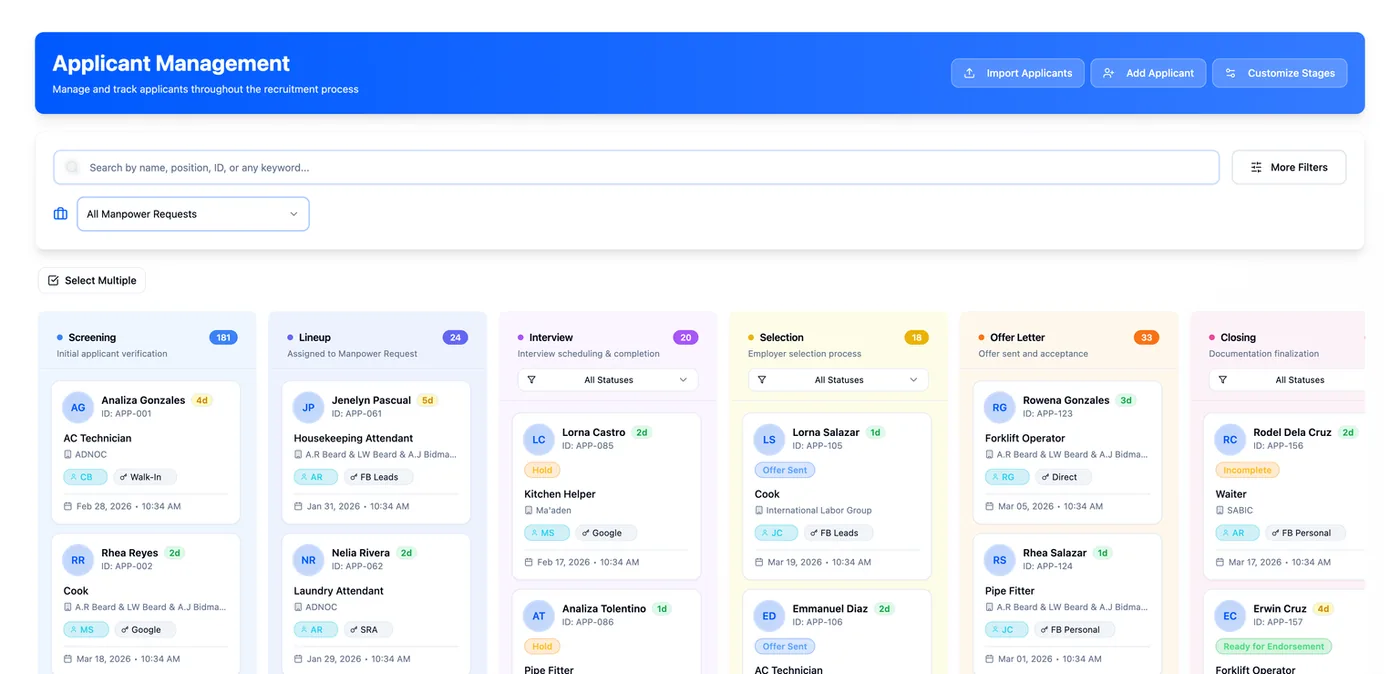The height and width of the screenshot is (674, 1400).
Task: Click the RC avatar for Rodel Dela Cruz
Action: pyautogui.click(x=1230, y=439)
